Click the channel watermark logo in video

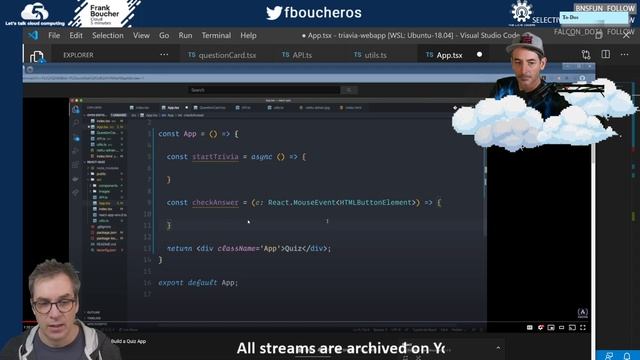coord(582,313)
